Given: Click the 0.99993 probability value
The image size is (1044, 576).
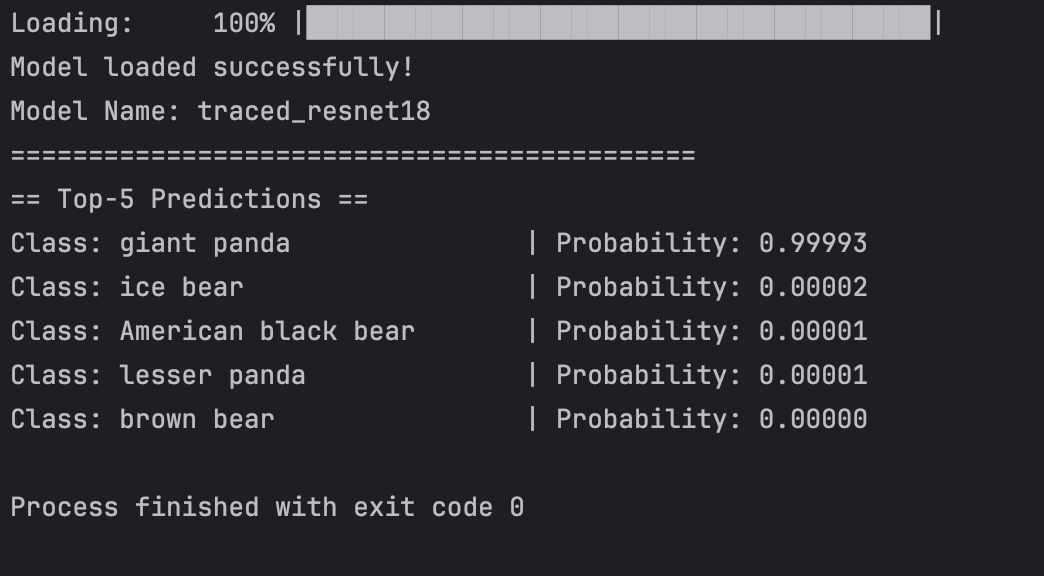Looking at the screenshot, I should tap(813, 243).
